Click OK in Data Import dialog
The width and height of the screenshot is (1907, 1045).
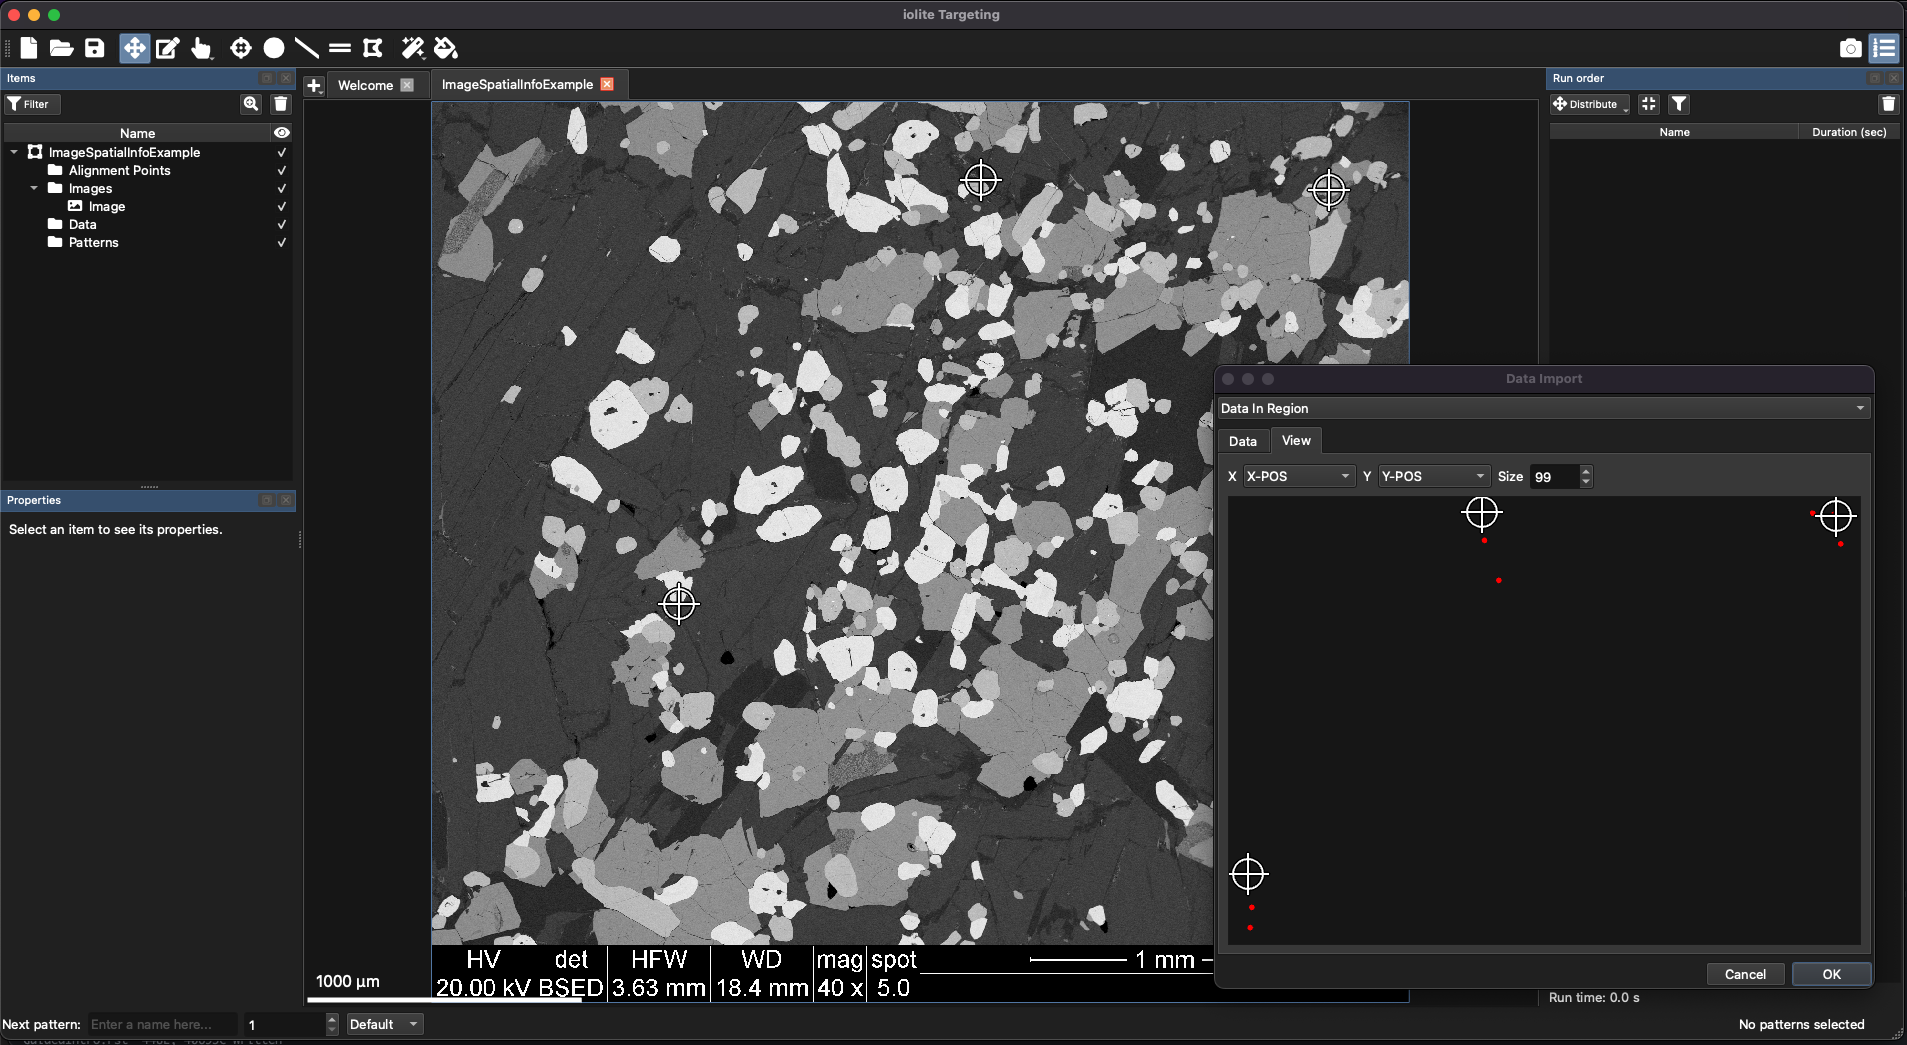tap(1831, 974)
